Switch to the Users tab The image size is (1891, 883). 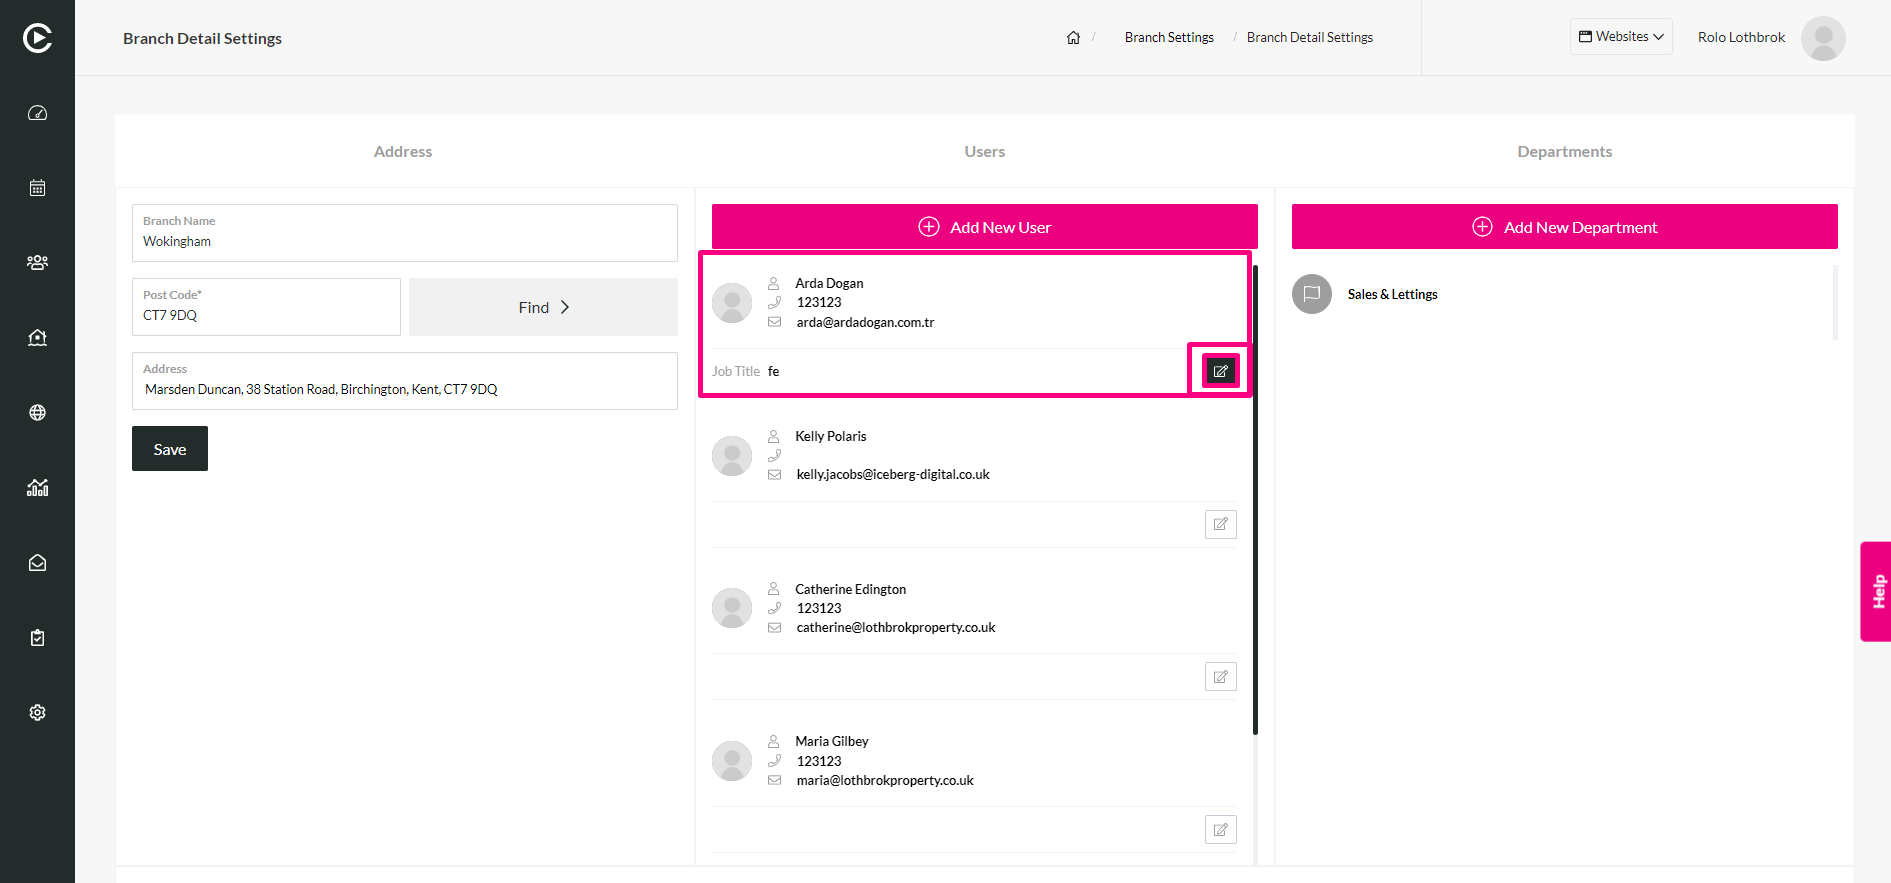point(985,151)
